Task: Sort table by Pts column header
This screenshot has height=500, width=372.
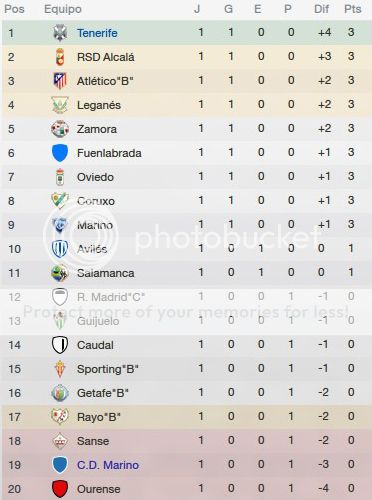Action: coord(353,9)
